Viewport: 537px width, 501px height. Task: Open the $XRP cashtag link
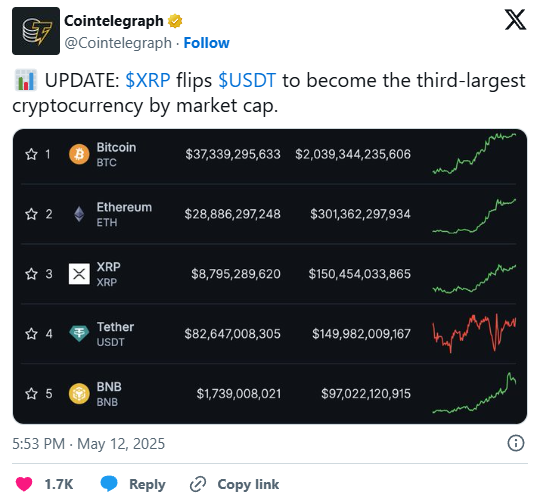[148, 80]
